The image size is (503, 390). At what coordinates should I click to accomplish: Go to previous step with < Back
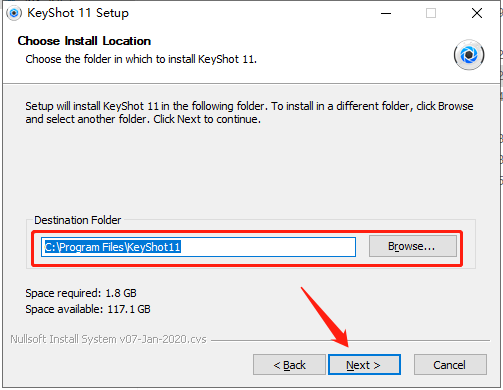[x=289, y=365]
